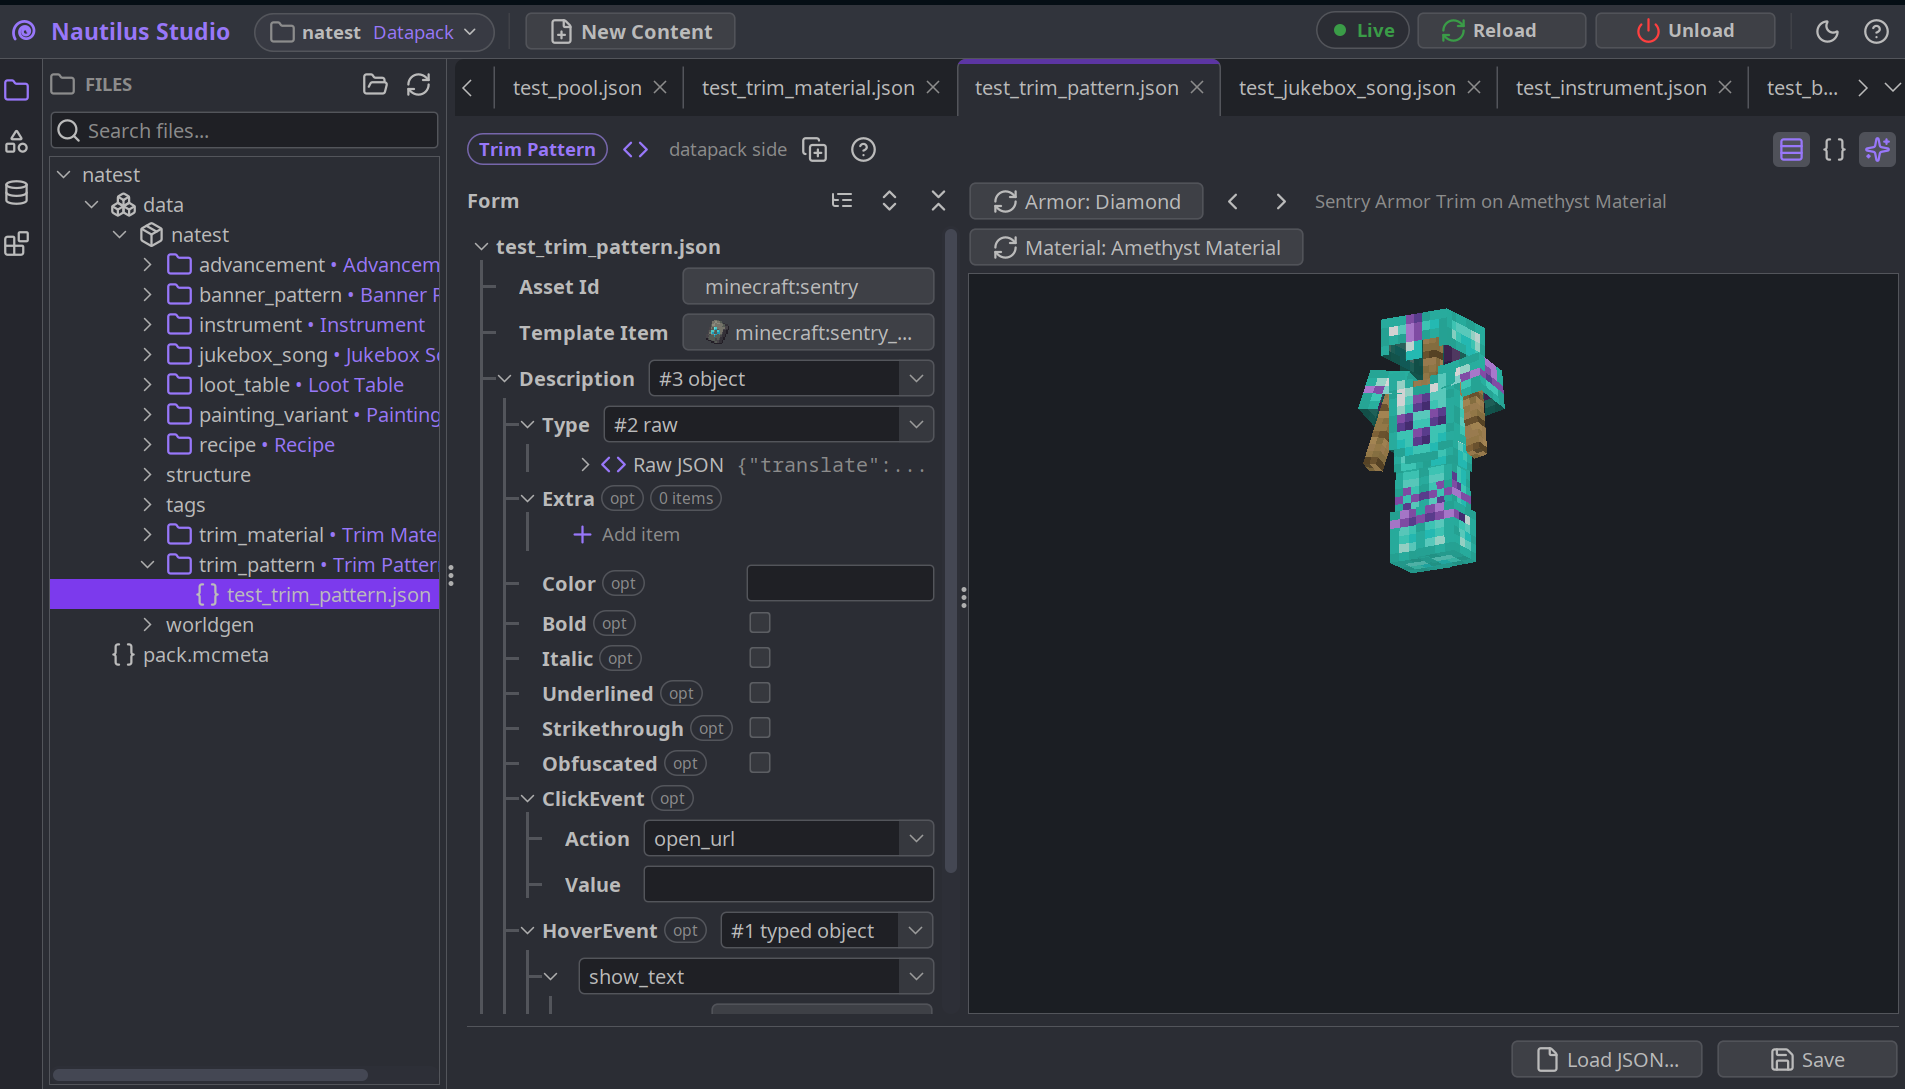Open the show_text dropdown
This screenshot has width=1905, height=1089.
click(756, 977)
